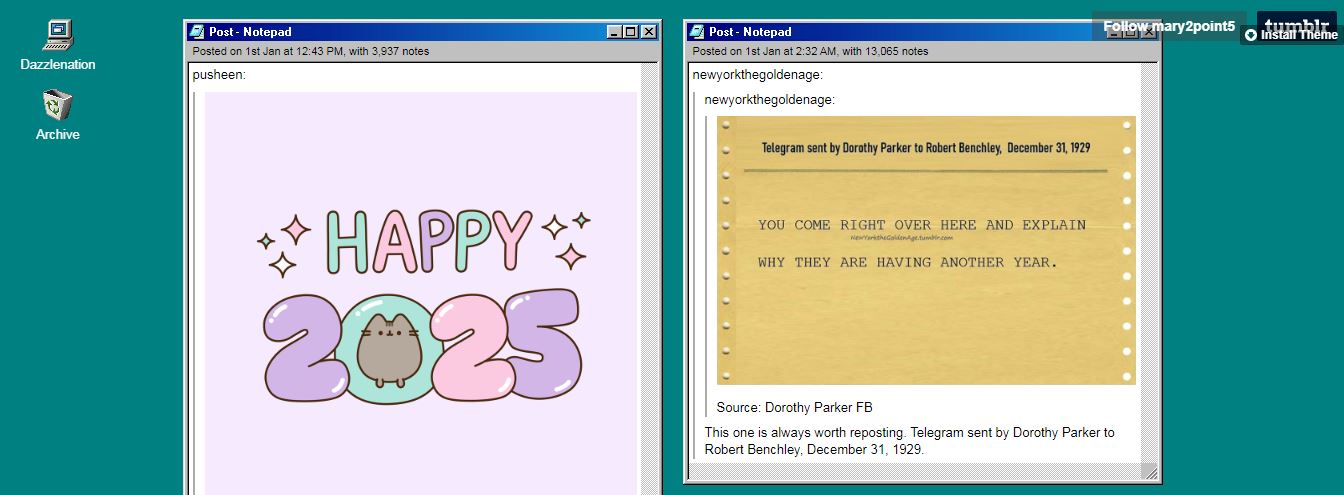Click the pusheen Post - Notepad window title text
The height and width of the screenshot is (495, 1344).
[250, 32]
